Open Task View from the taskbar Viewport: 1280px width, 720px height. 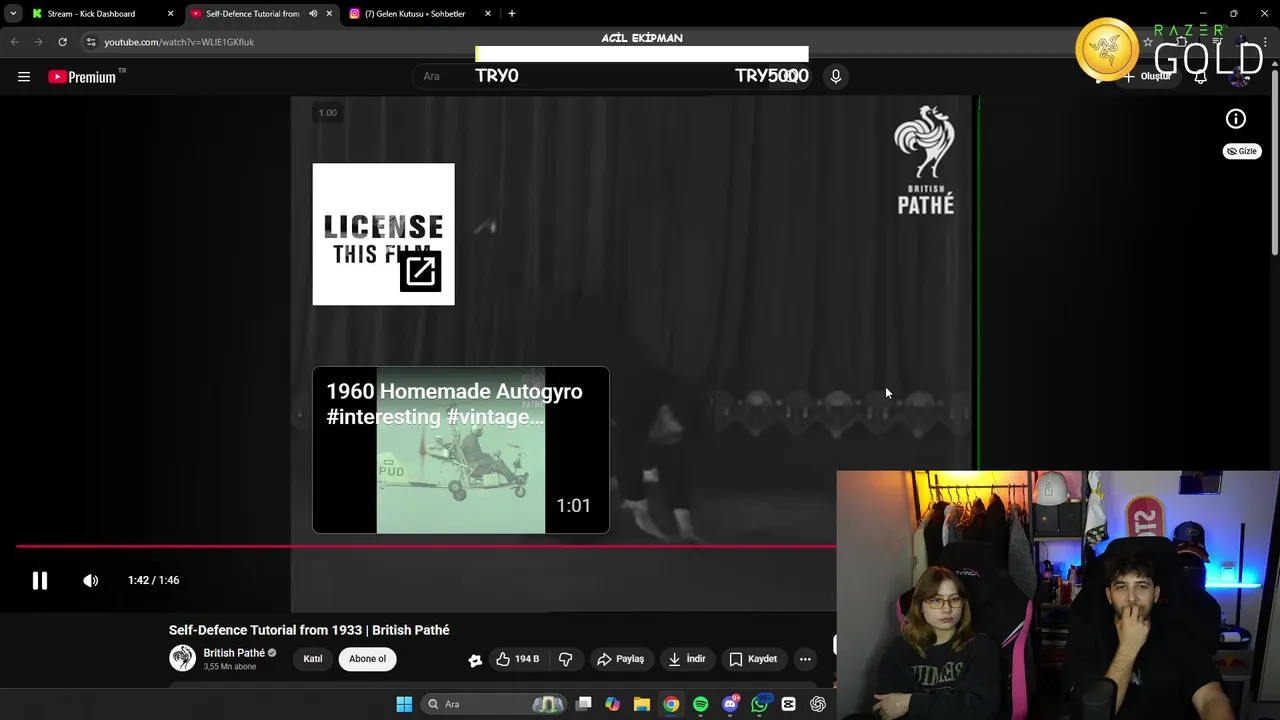pos(584,704)
